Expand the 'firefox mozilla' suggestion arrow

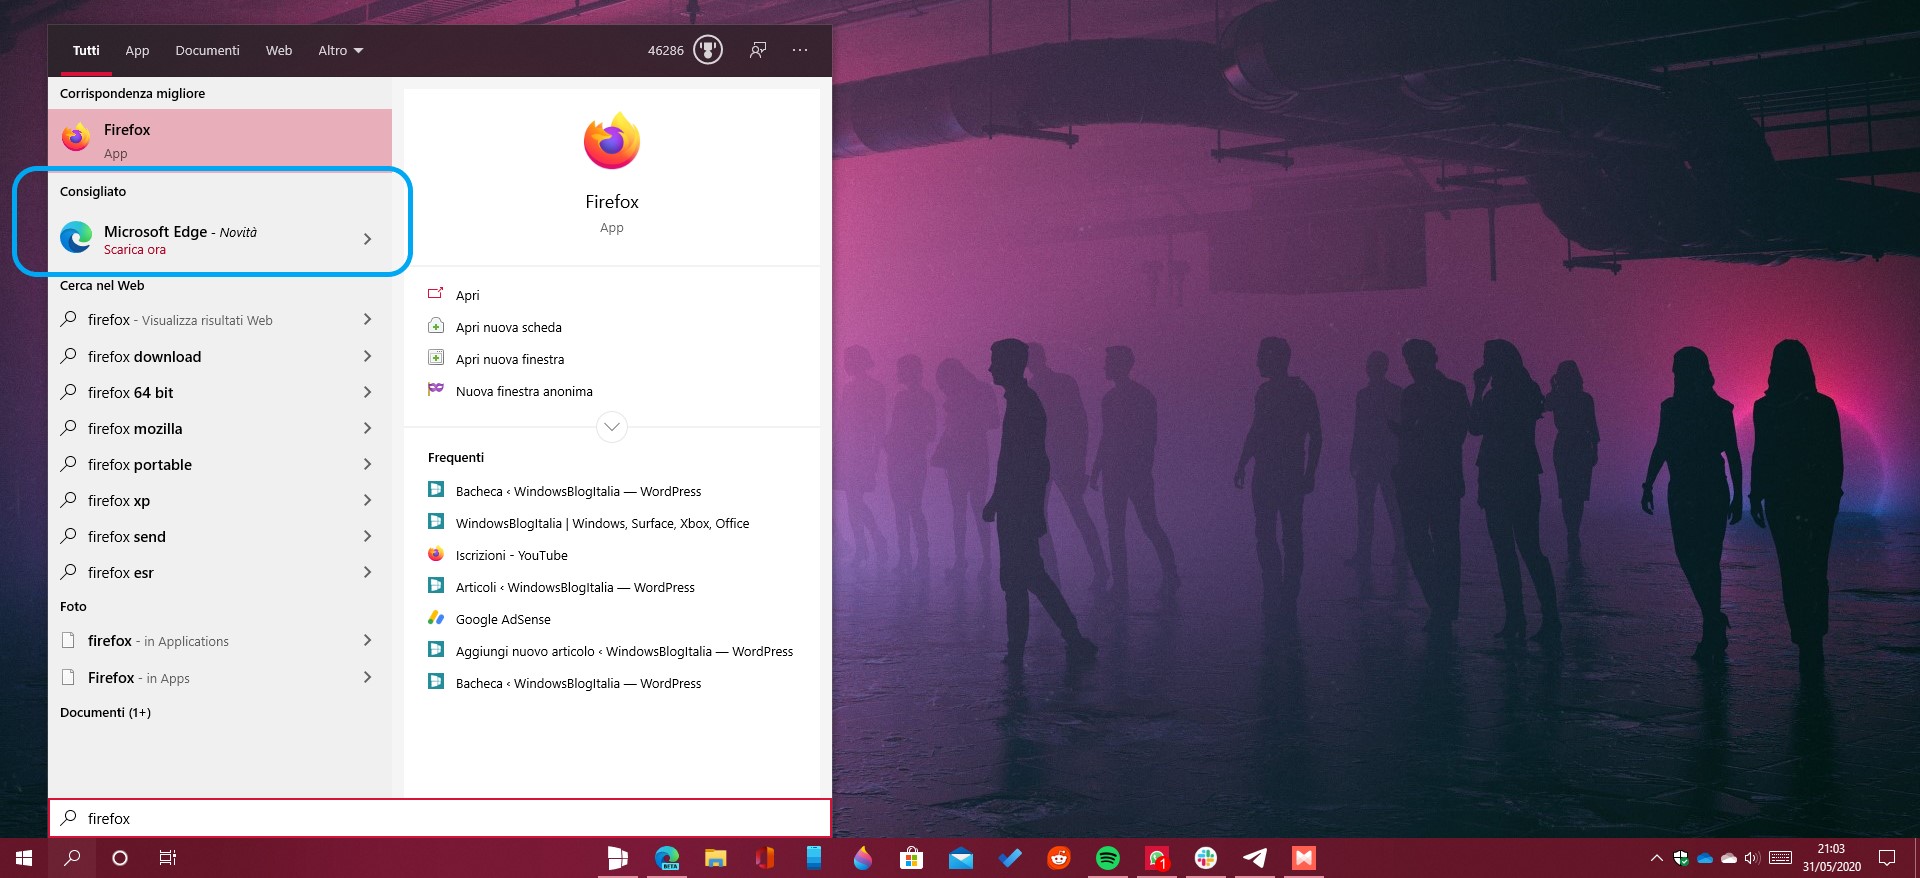coord(367,428)
